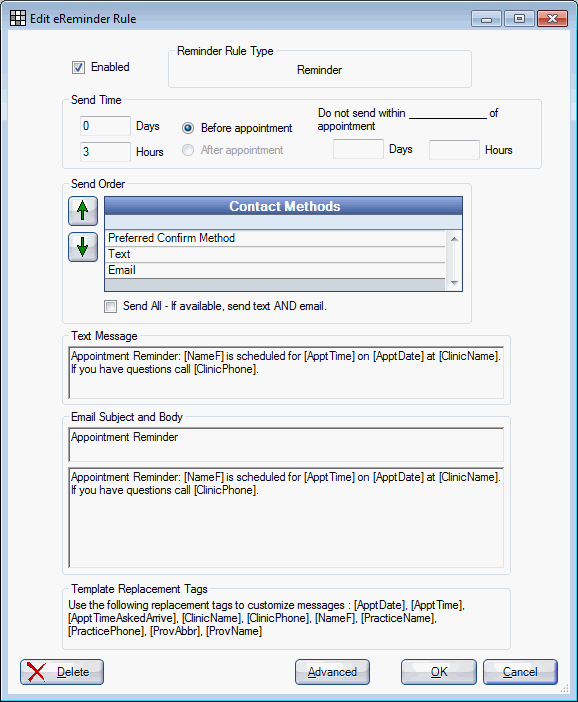Select the After appointment radio button
This screenshot has height=702, width=578.
click(x=188, y=150)
